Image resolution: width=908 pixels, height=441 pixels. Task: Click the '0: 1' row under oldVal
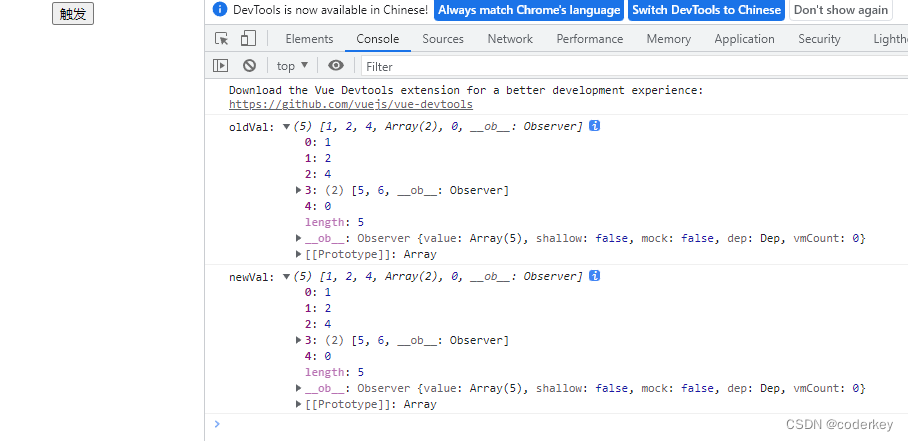point(318,142)
